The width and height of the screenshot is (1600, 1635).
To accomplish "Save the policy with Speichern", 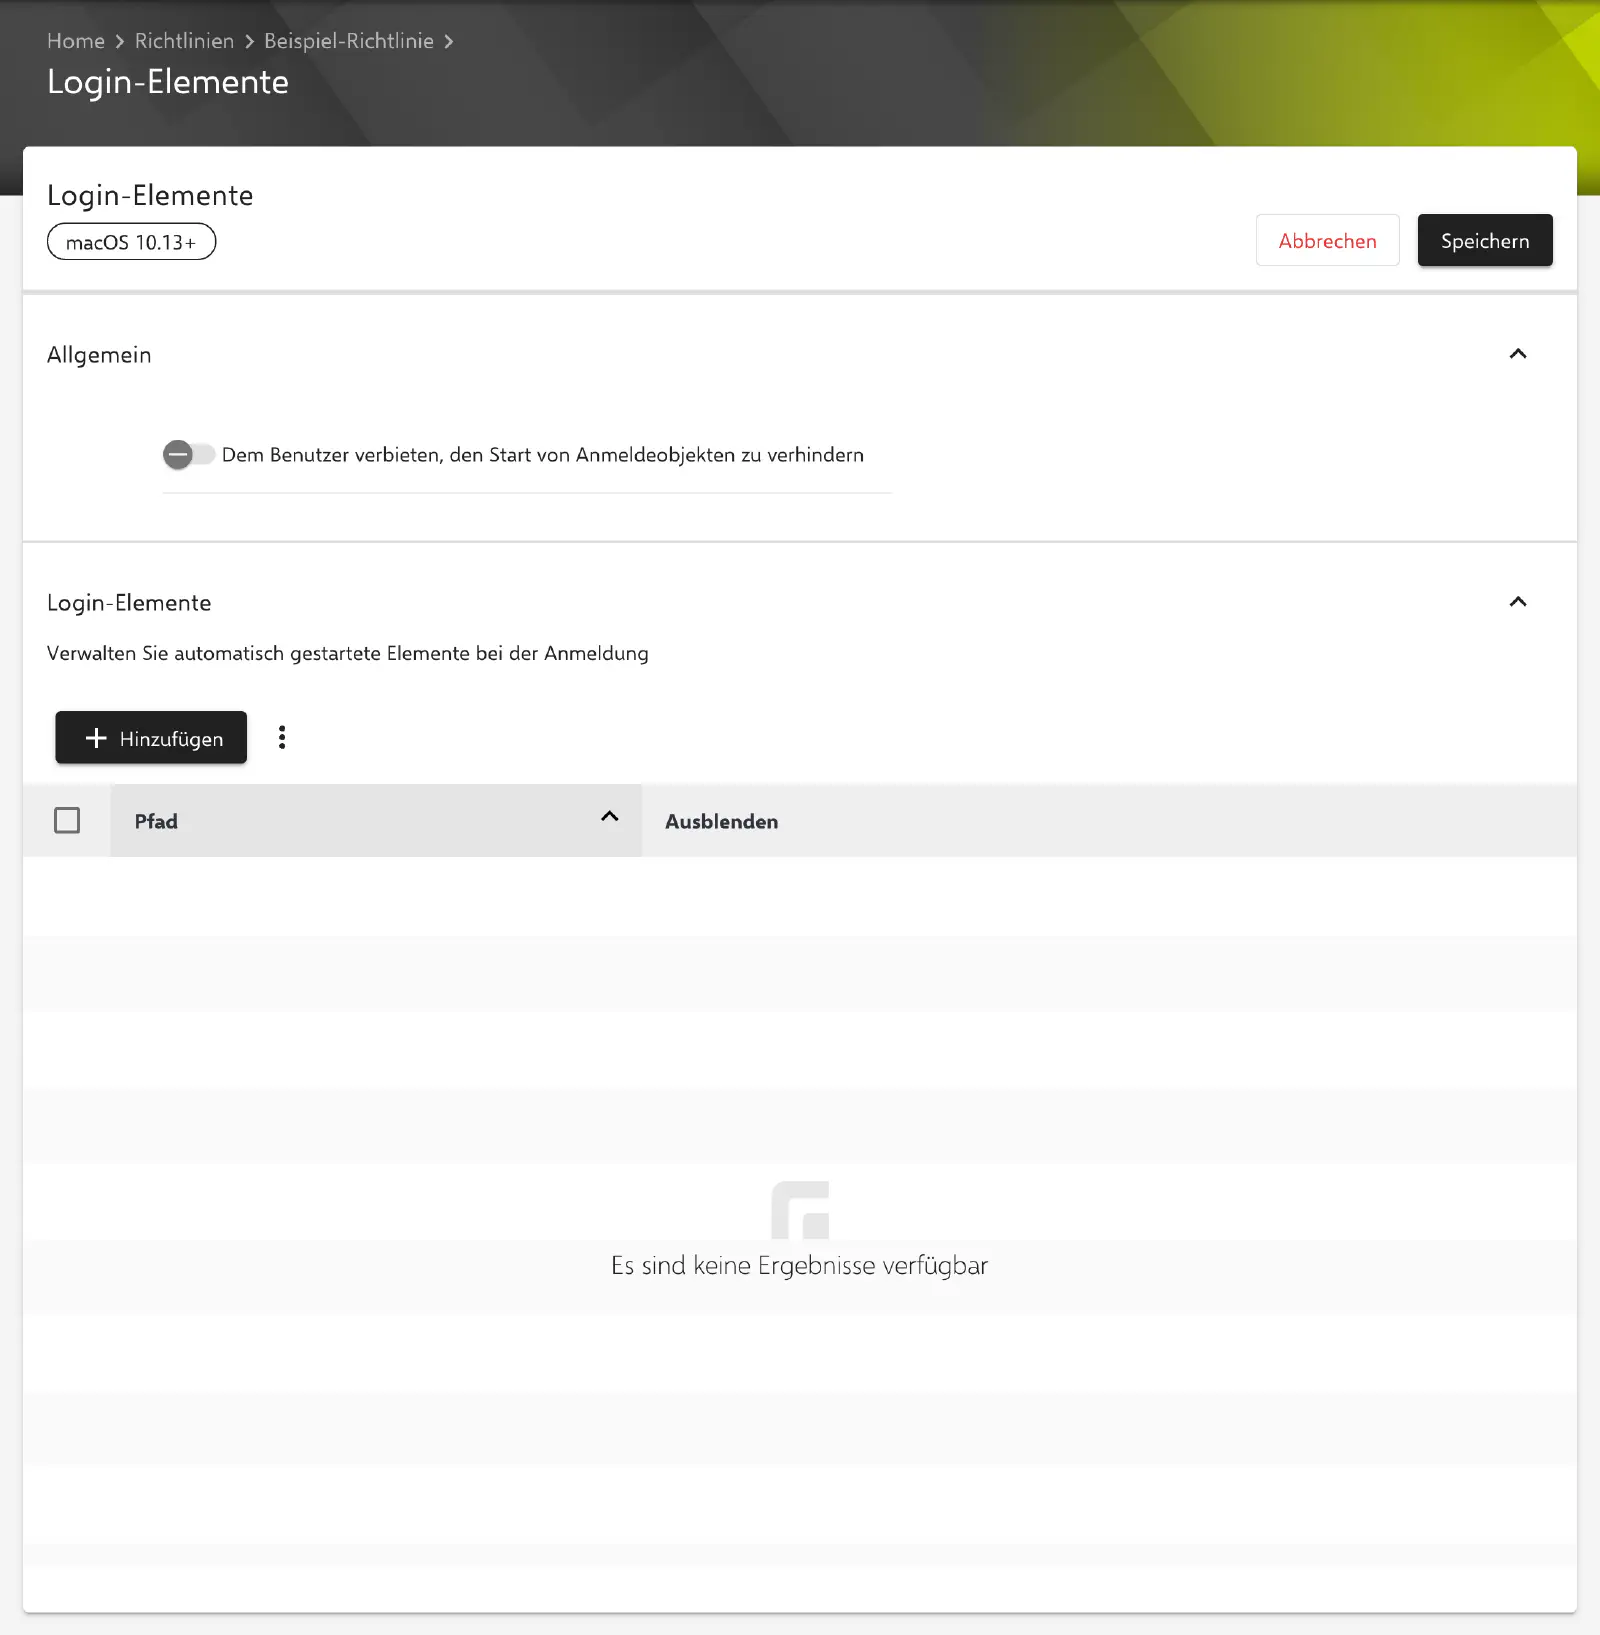I will 1485,240.
